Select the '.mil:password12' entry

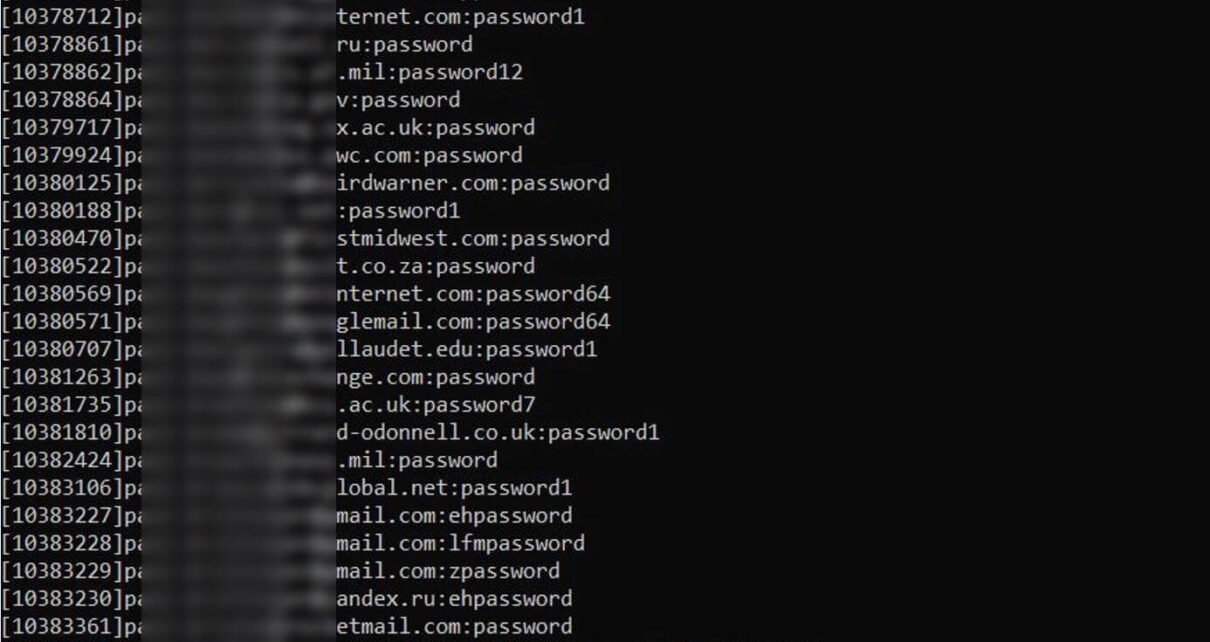(430, 73)
